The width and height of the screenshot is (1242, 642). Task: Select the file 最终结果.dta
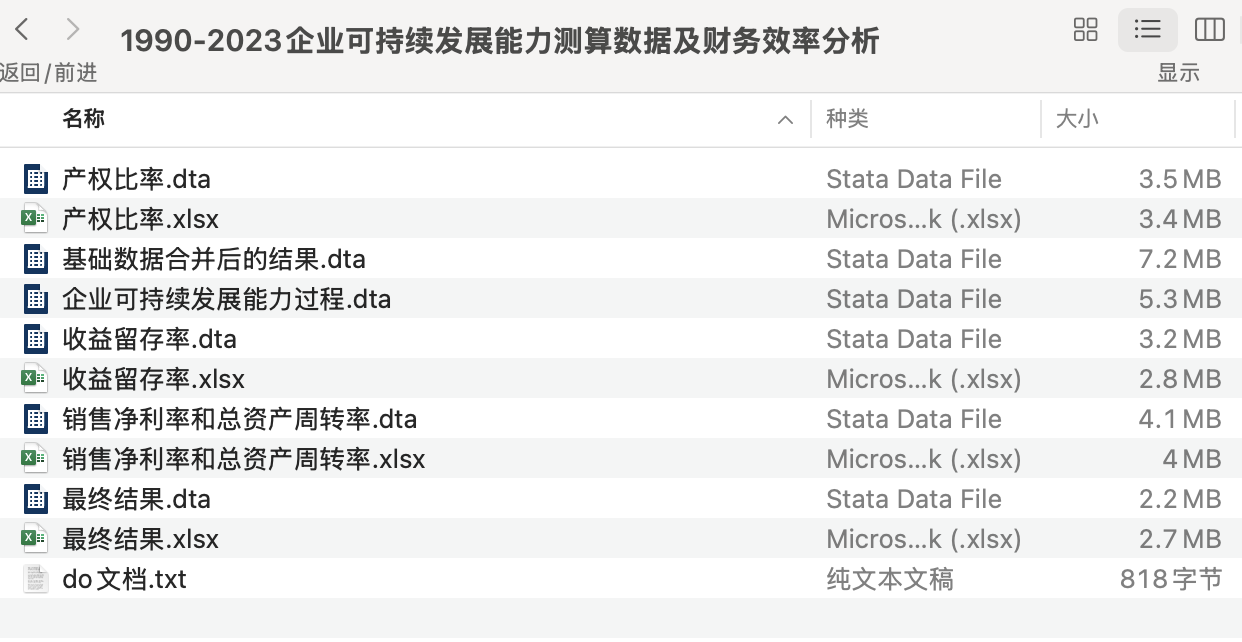click(x=137, y=499)
